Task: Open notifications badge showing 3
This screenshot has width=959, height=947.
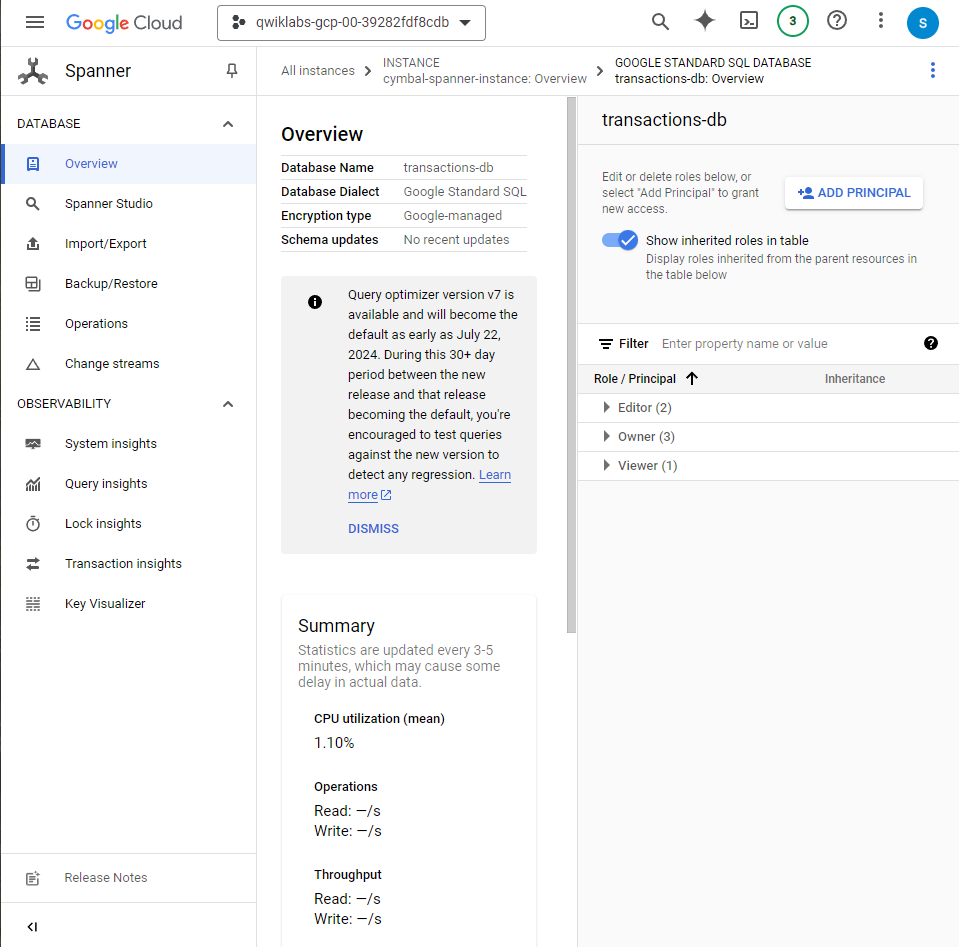Action: pyautogui.click(x=793, y=21)
